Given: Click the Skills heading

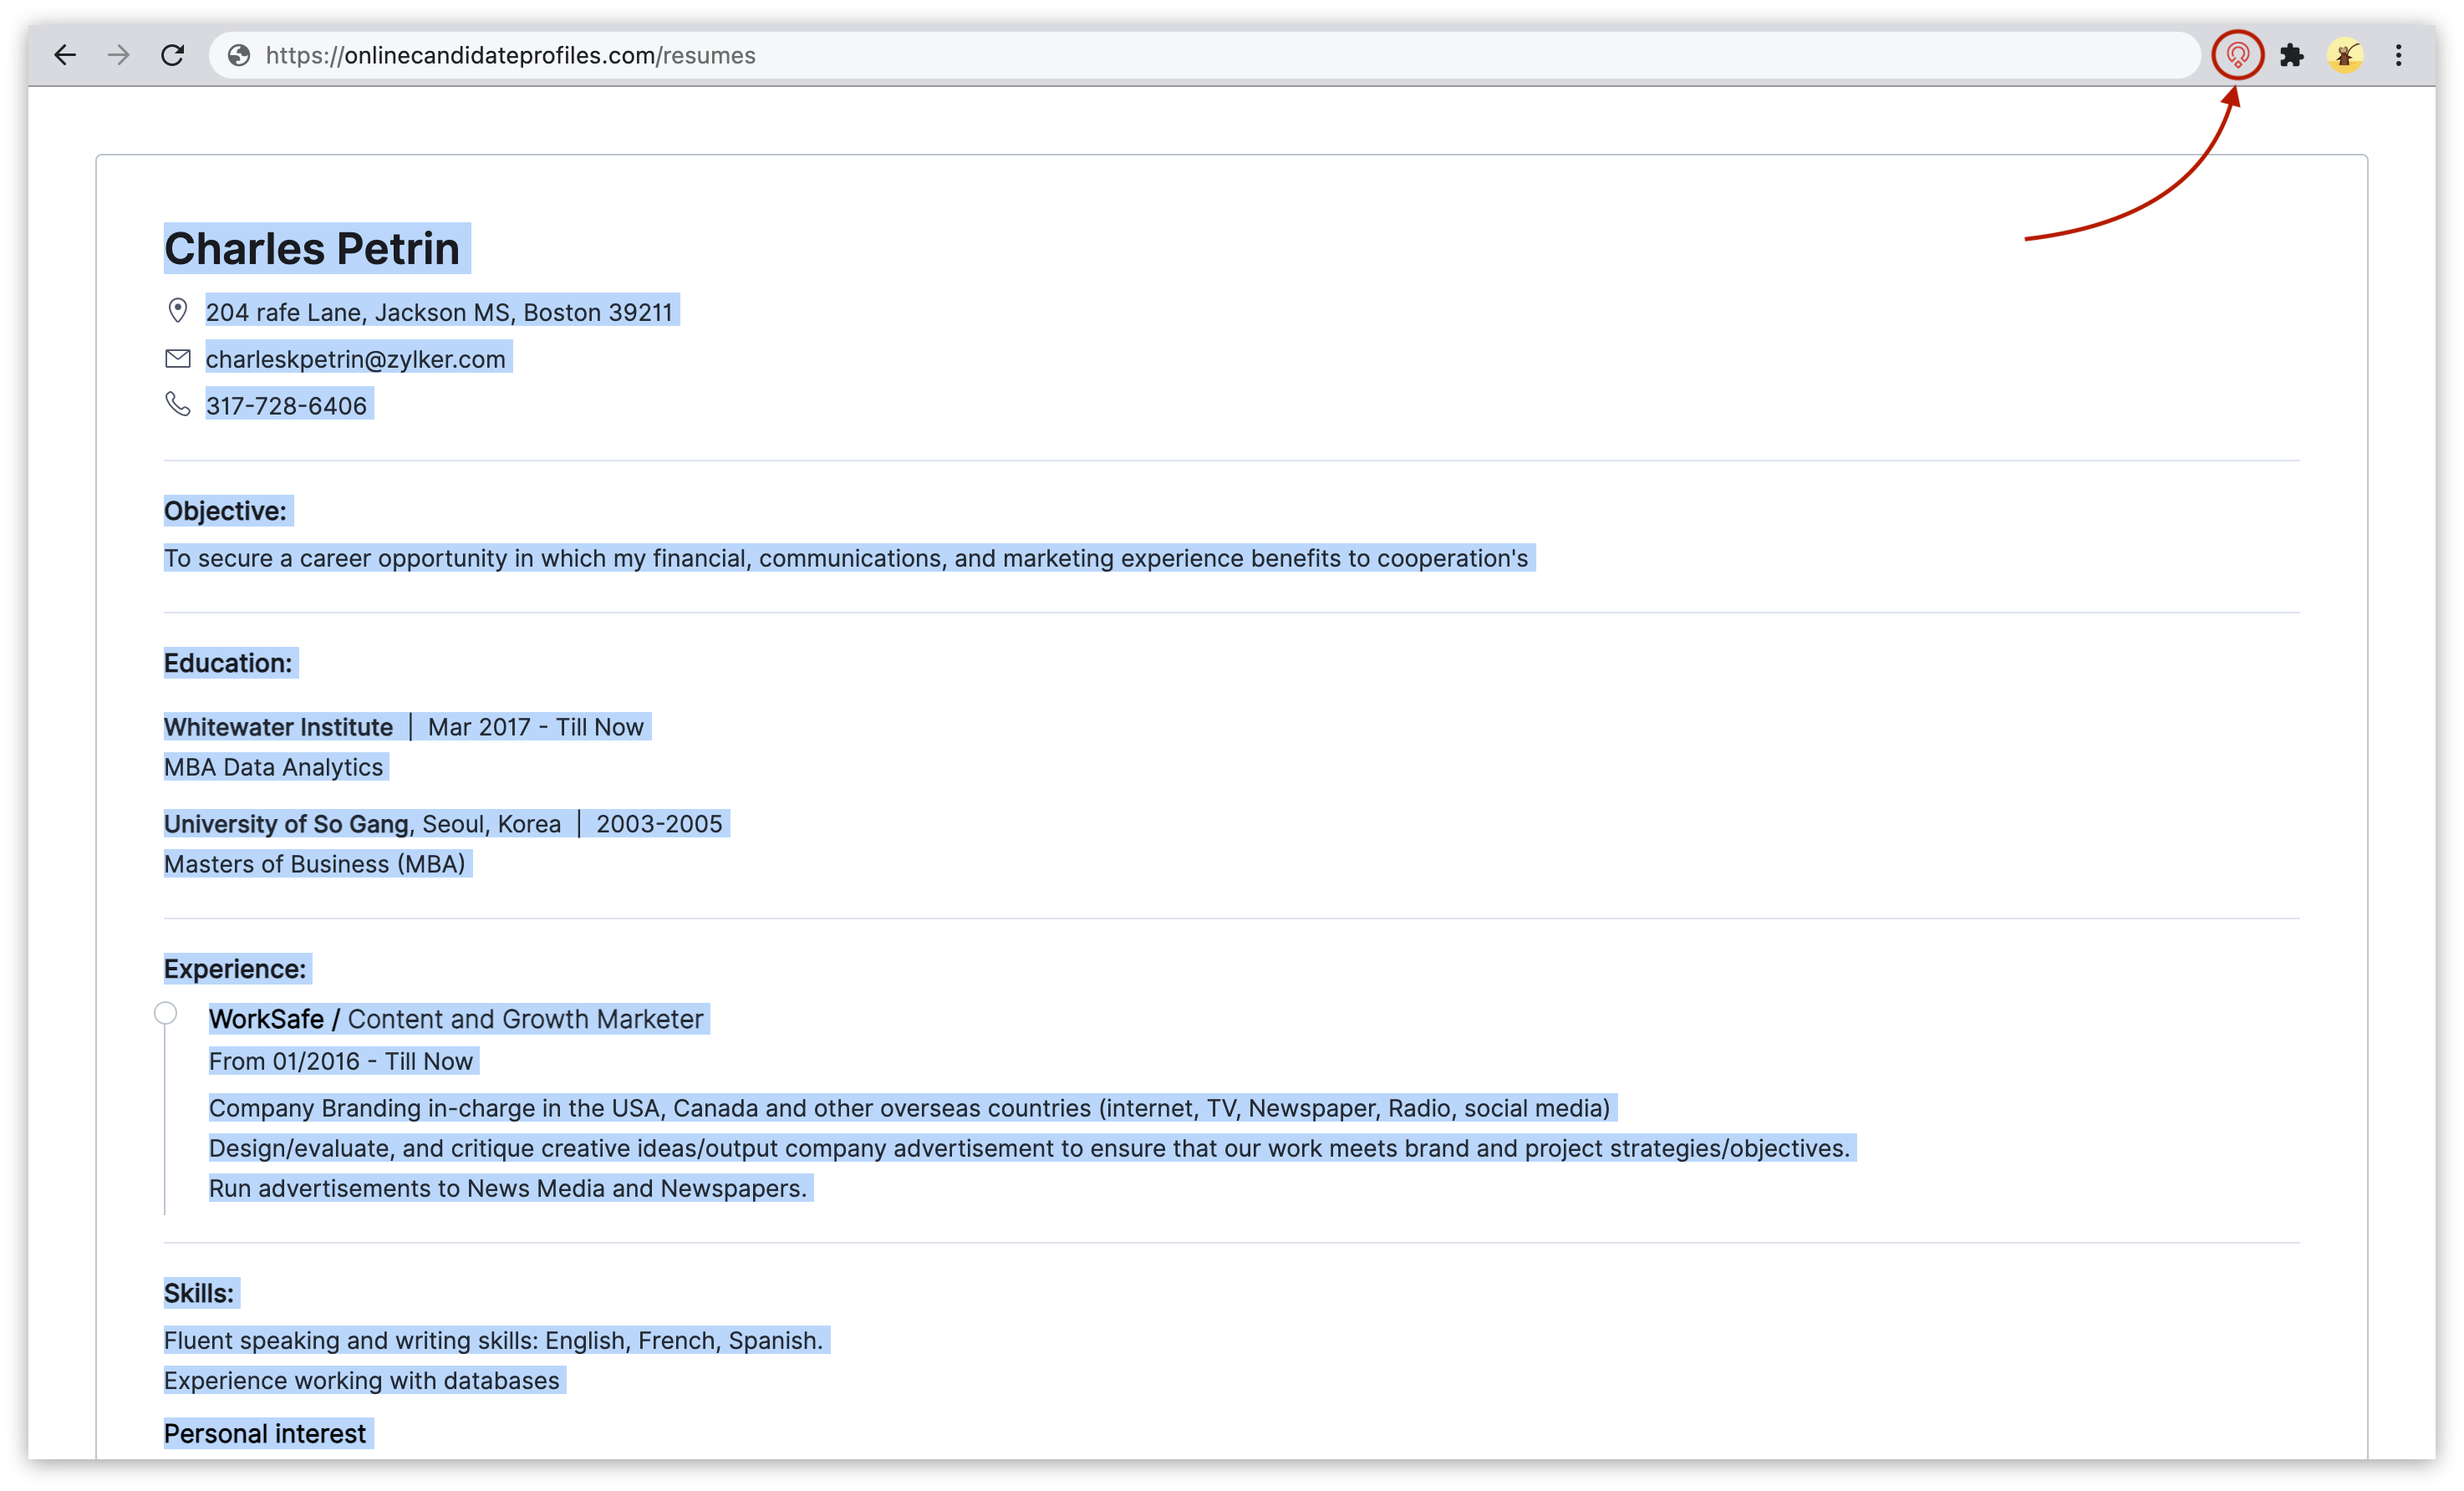Looking at the screenshot, I should pyautogui.click(x=199, y=1293).
